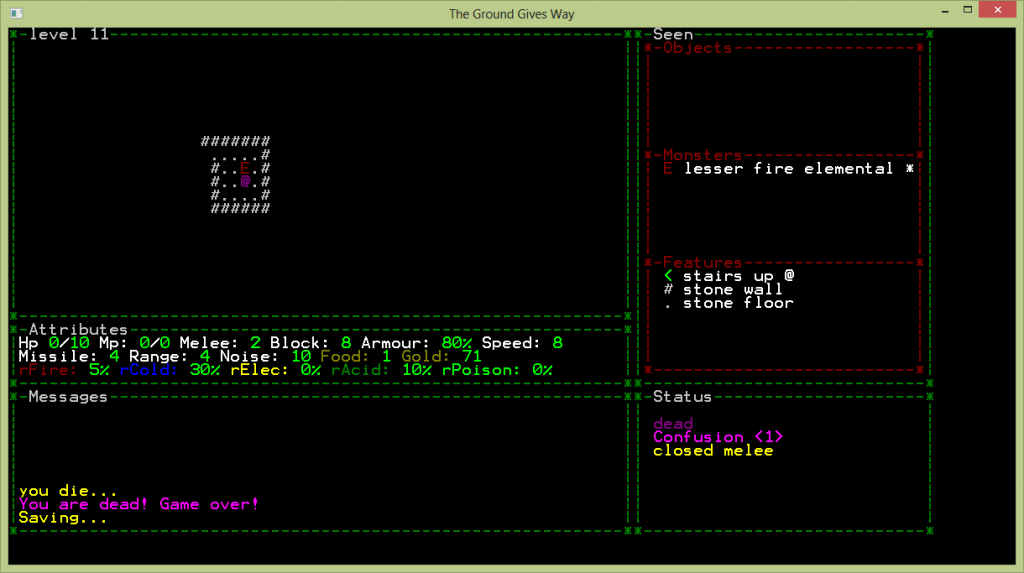This screenshot has width=1024, height=573.
Task: Click the Food: 1 attribute
Action: pyautogui.click(x=356, y=357)
